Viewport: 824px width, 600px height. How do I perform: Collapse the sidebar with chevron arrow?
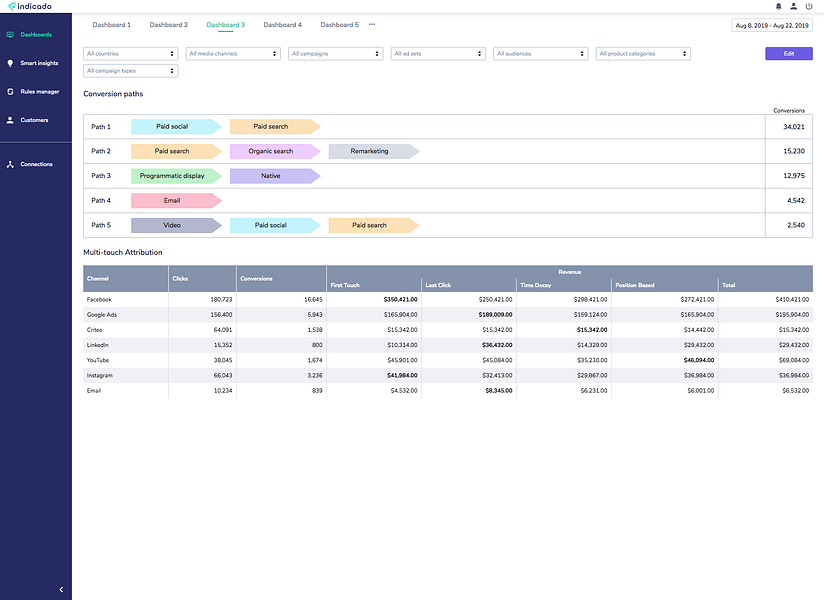61,589
